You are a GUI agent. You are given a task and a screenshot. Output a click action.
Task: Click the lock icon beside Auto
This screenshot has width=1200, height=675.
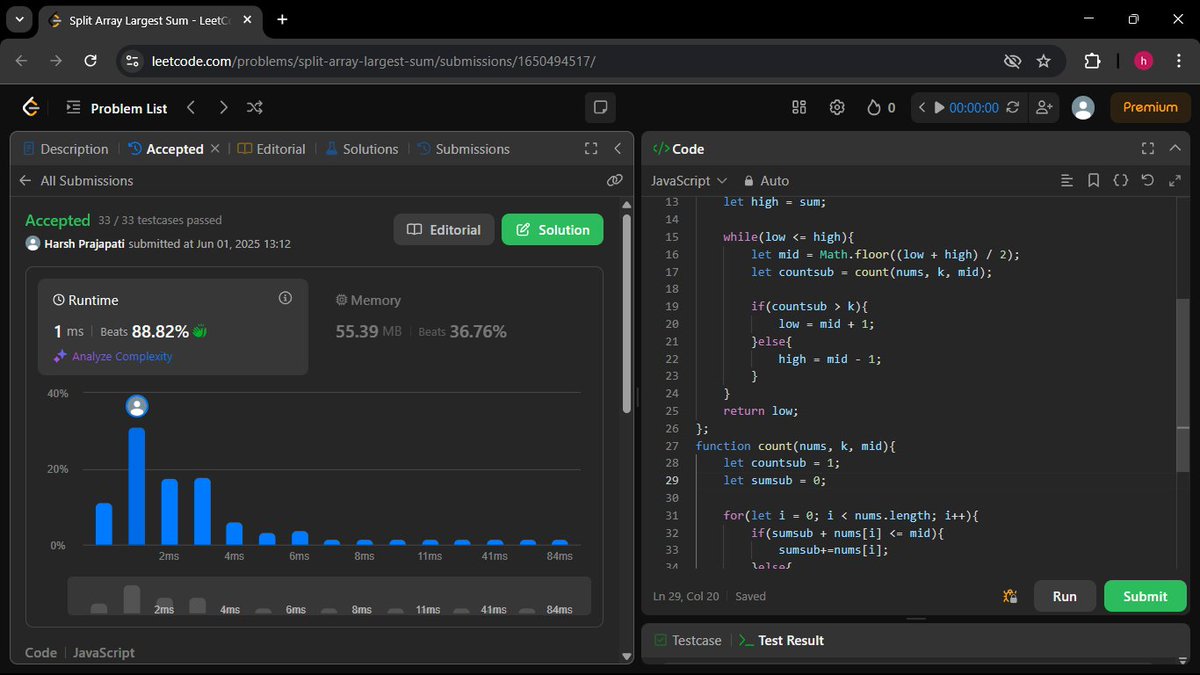click(748, 181)
